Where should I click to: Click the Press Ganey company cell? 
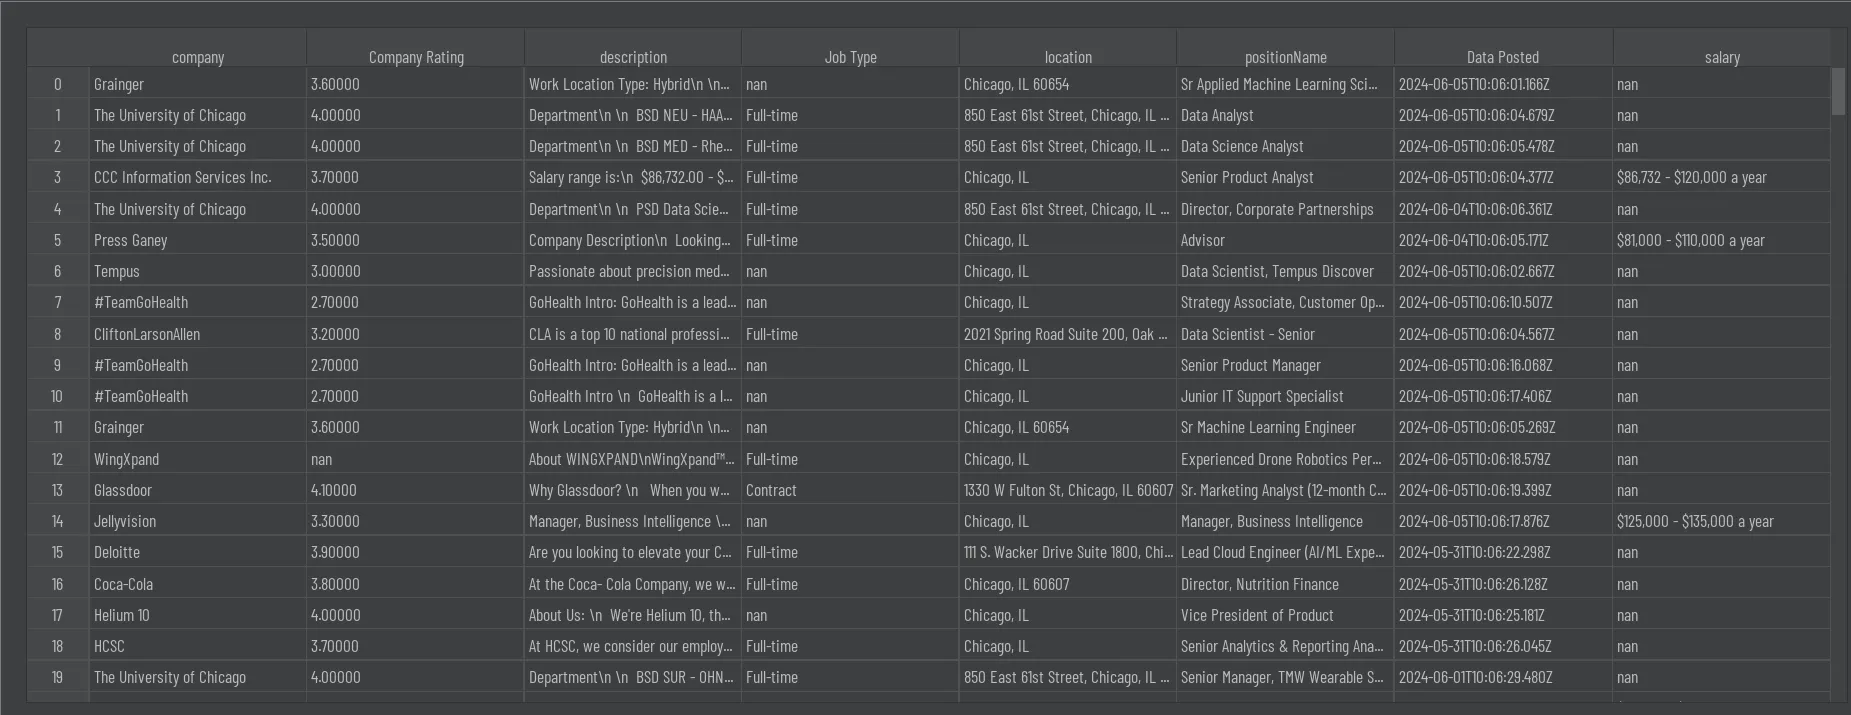click(198, 240)
